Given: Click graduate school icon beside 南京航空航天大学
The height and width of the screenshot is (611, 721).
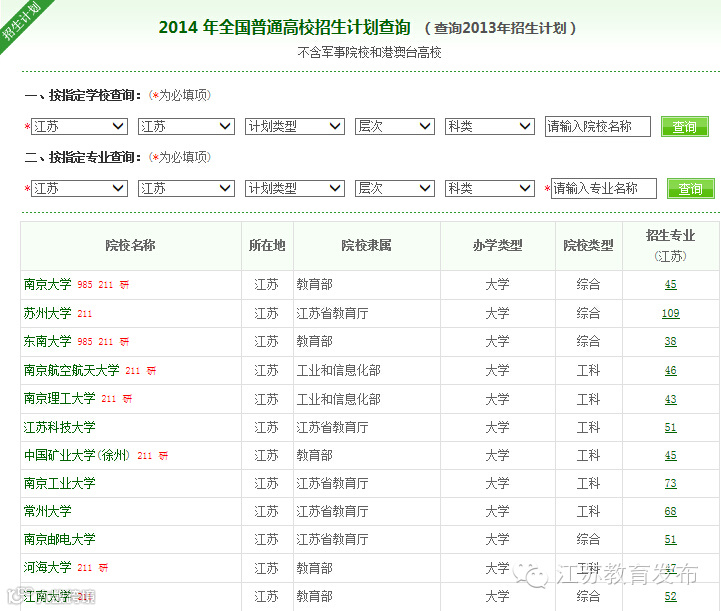Looking at the screenshot, I should pyautogui.click(x=152, y=371).
